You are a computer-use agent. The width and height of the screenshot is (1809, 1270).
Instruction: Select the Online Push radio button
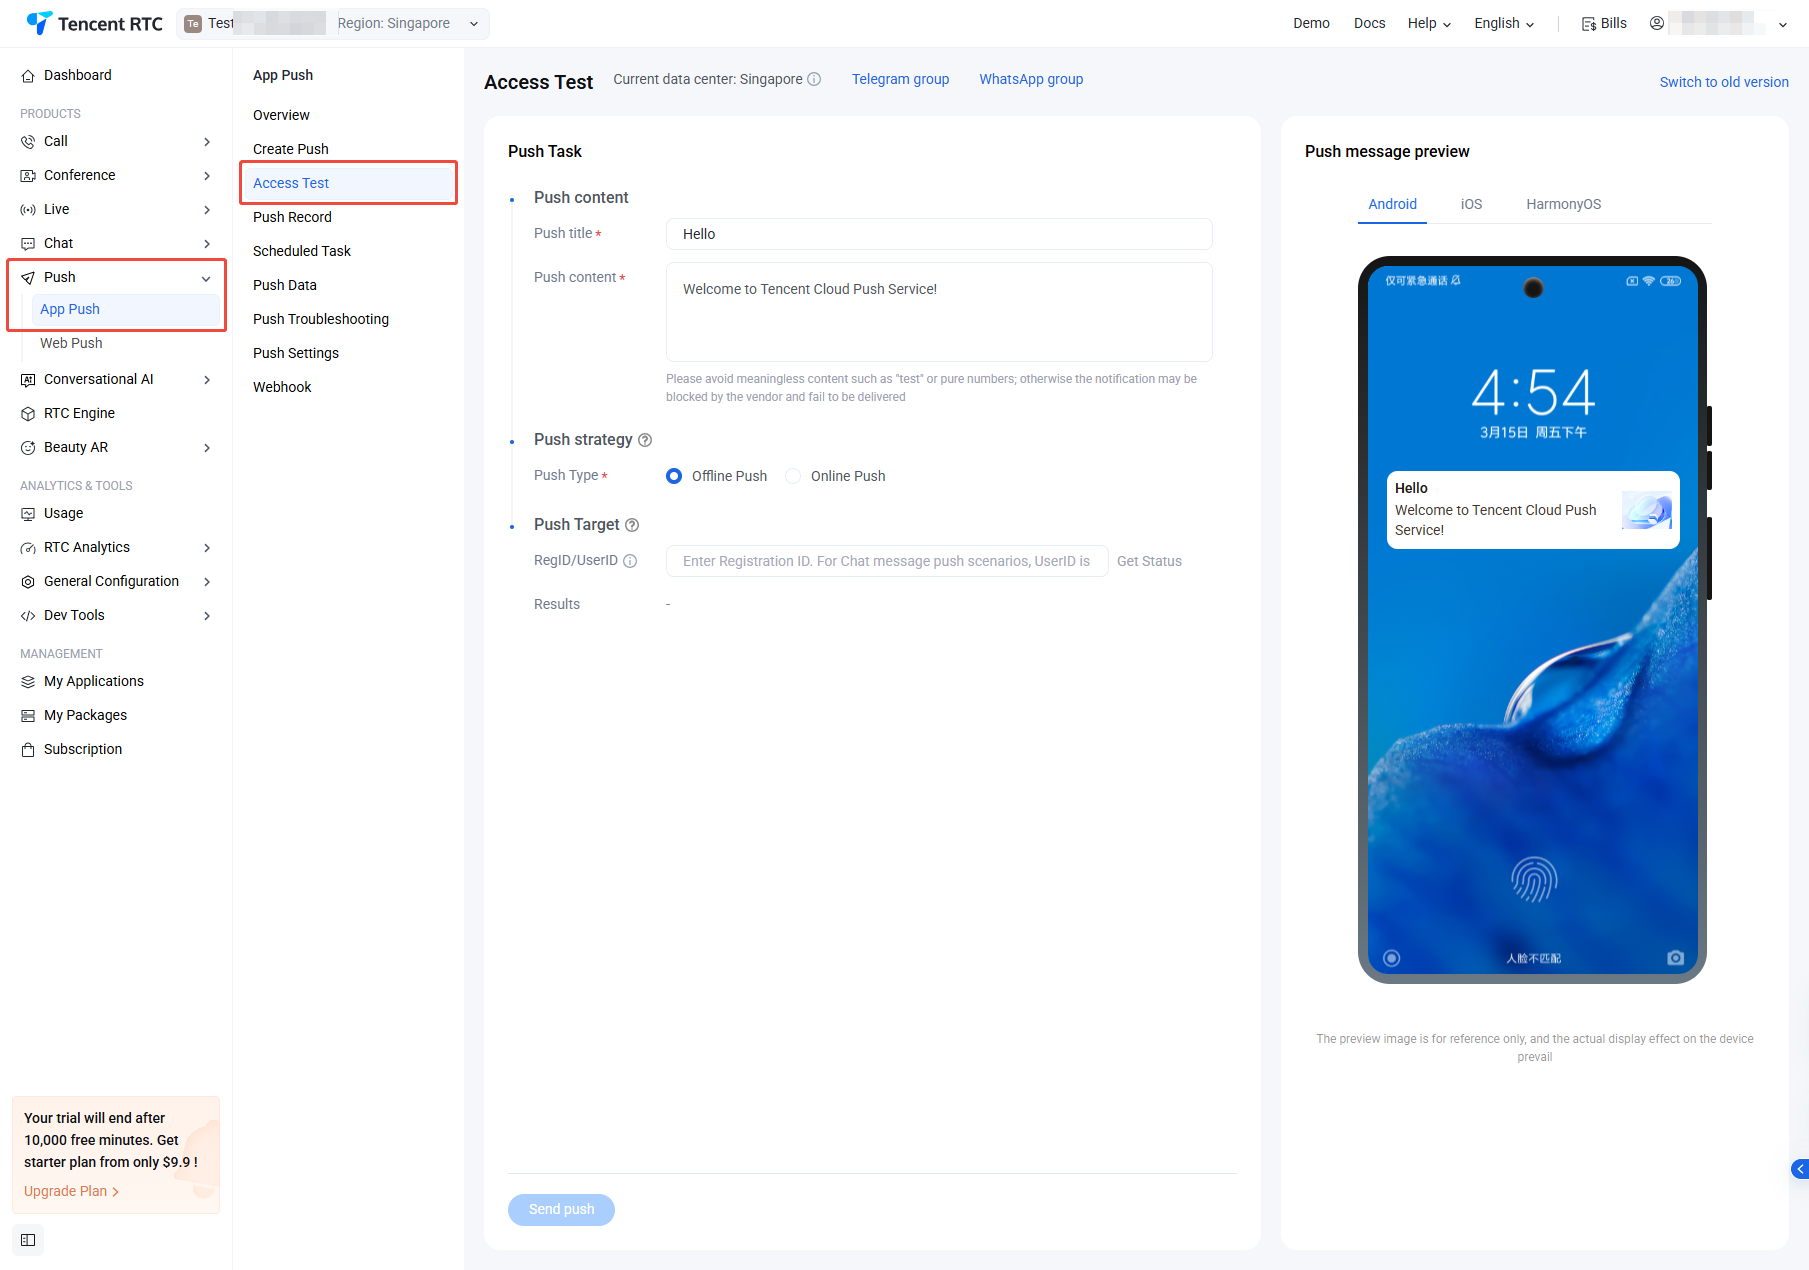point(793,476)
